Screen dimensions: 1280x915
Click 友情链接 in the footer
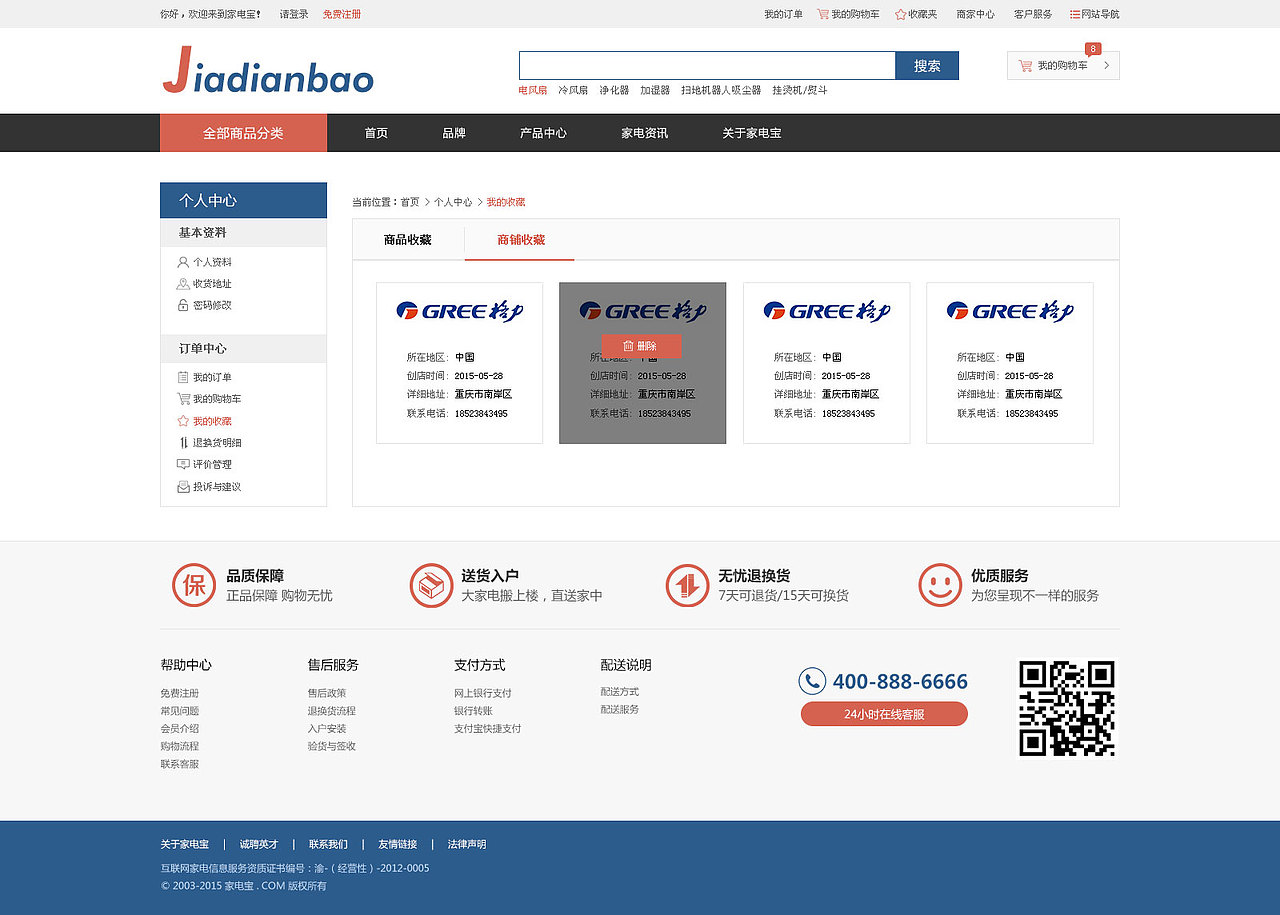[397, 845]
